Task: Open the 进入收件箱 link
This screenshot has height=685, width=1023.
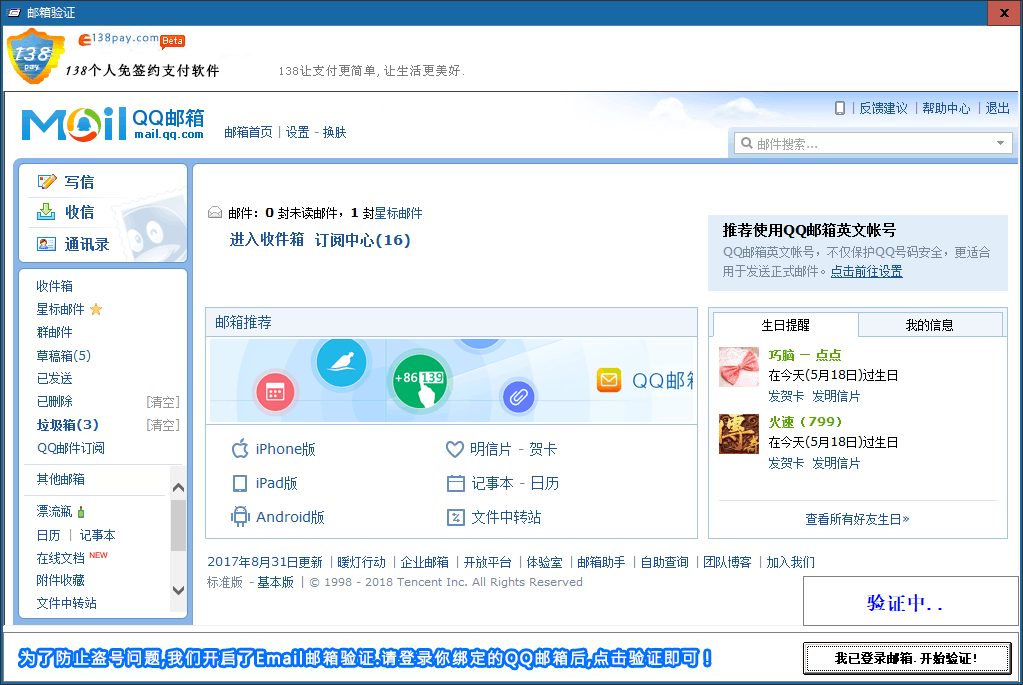Action: click(x=266, y=240)
